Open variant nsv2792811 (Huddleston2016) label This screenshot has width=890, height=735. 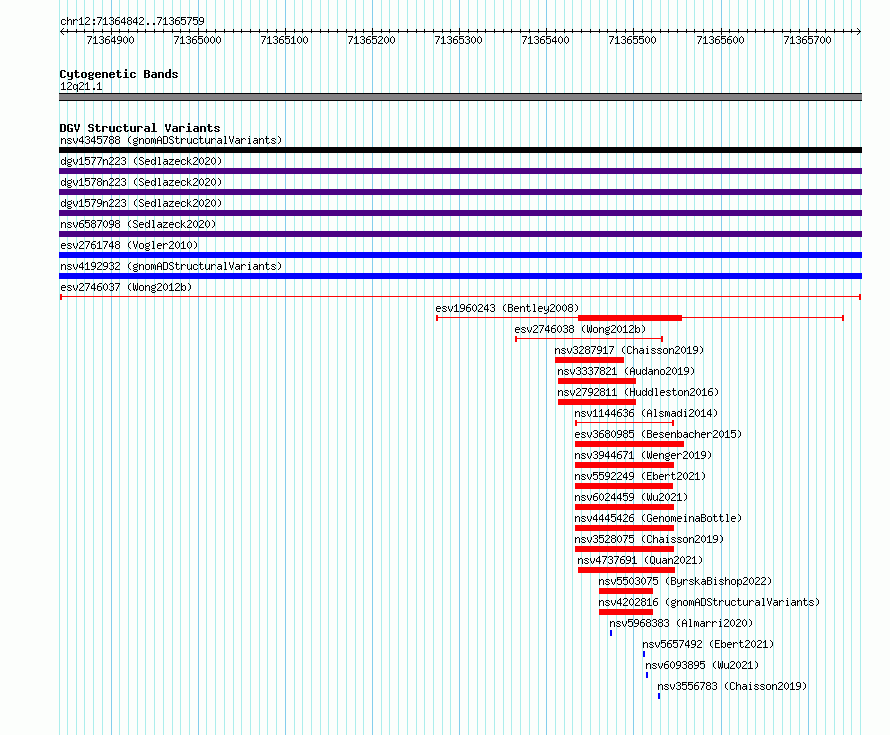point(638,392)
